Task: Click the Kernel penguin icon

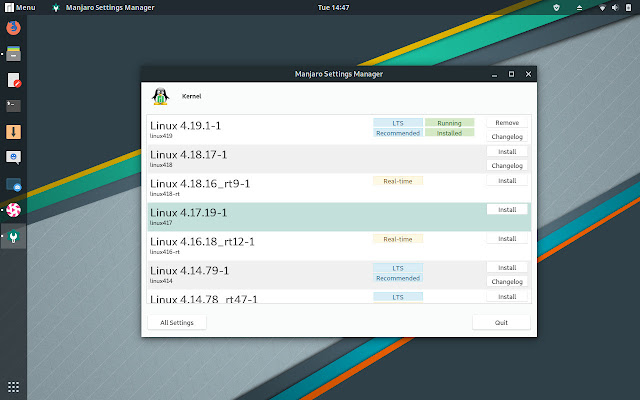Action: (160, 96)
